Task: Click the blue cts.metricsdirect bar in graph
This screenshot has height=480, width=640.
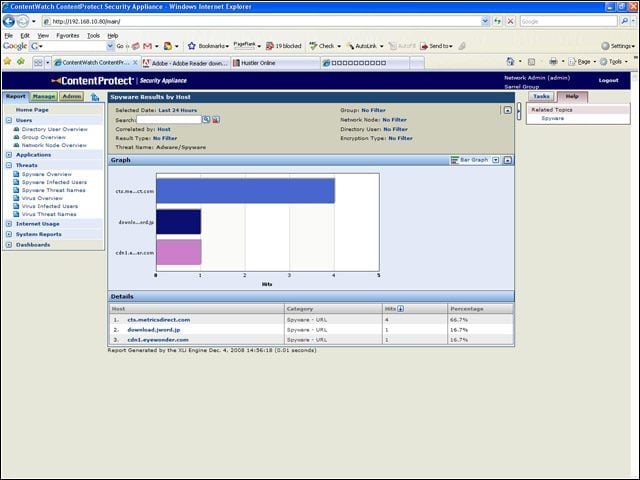Action: 245,191
